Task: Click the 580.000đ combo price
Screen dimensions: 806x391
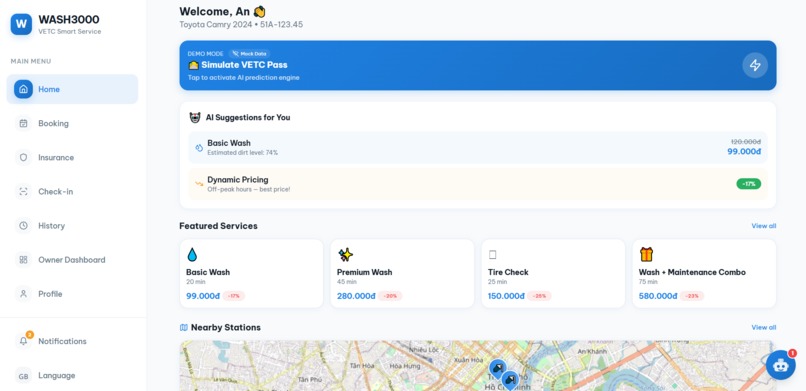Action: point(658,296)
